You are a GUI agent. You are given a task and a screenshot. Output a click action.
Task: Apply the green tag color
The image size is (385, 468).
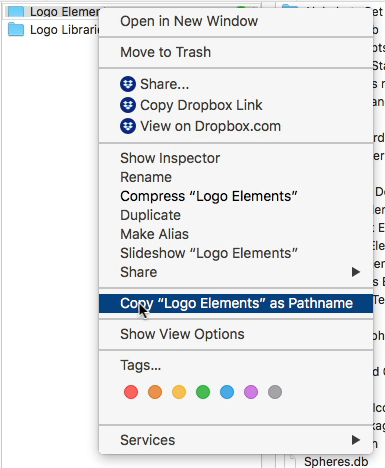pyautogui.click(x=203, y=392)
